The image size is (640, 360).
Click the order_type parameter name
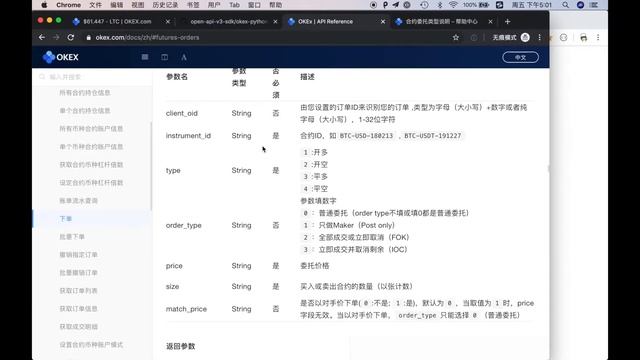[184, 225]
